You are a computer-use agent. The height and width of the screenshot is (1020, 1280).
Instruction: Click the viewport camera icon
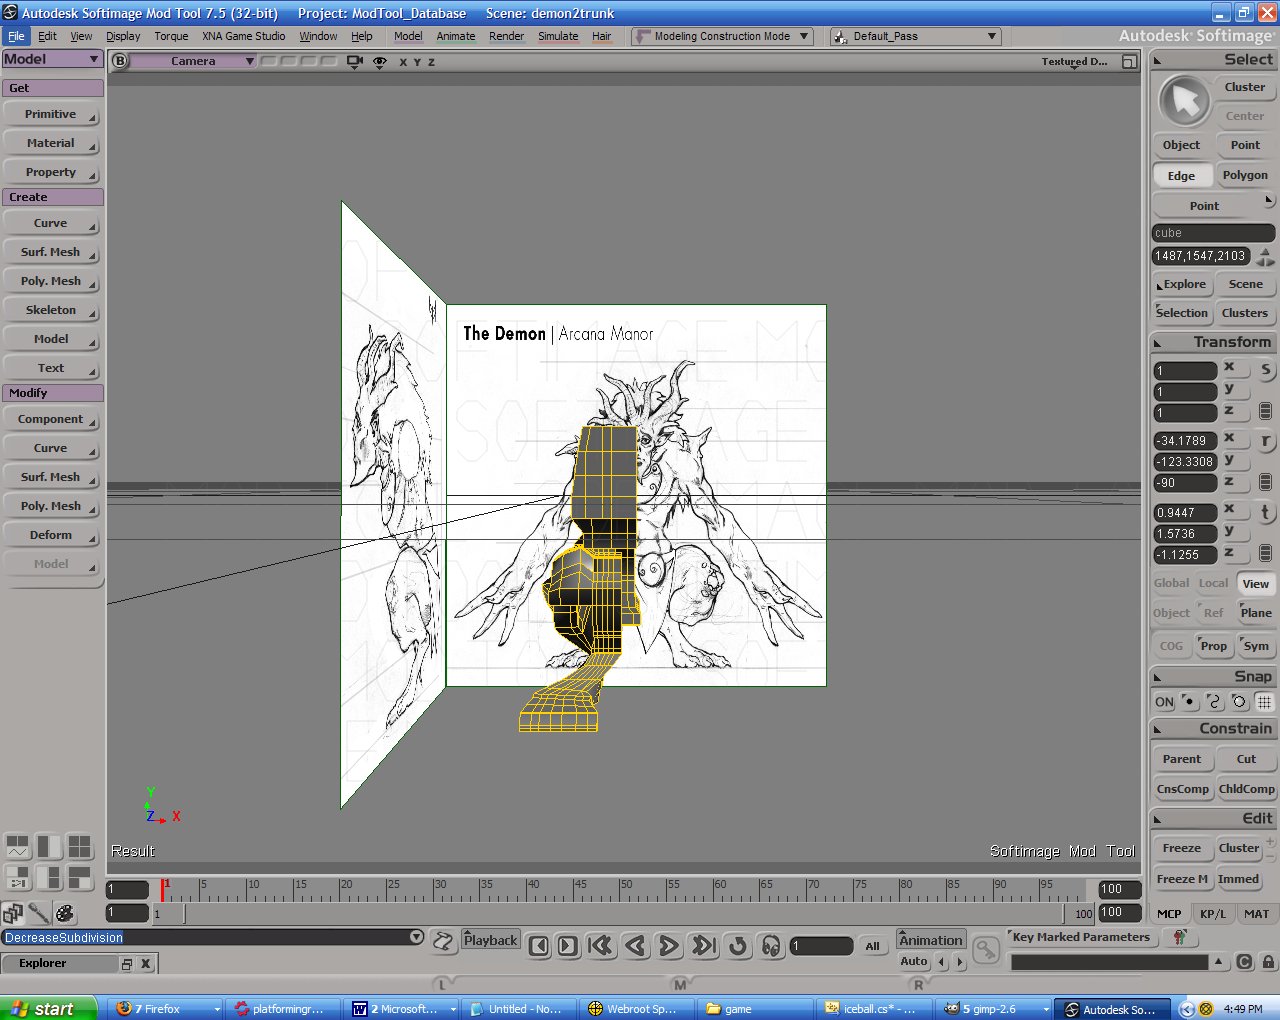tap(354, 61)
